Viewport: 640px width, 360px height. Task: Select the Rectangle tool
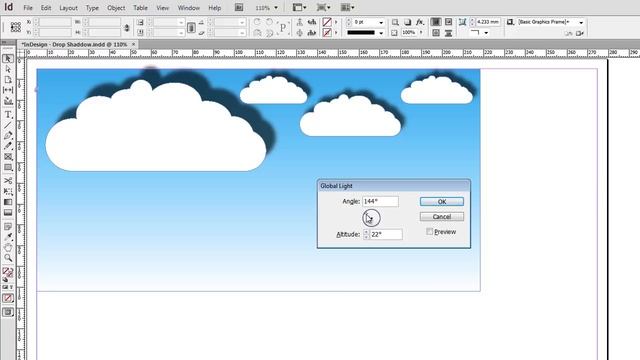coord(8,167)
